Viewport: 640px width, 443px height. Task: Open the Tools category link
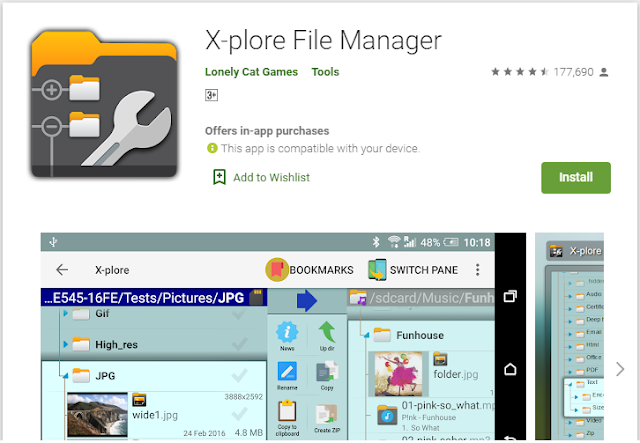tap(325, 72)
